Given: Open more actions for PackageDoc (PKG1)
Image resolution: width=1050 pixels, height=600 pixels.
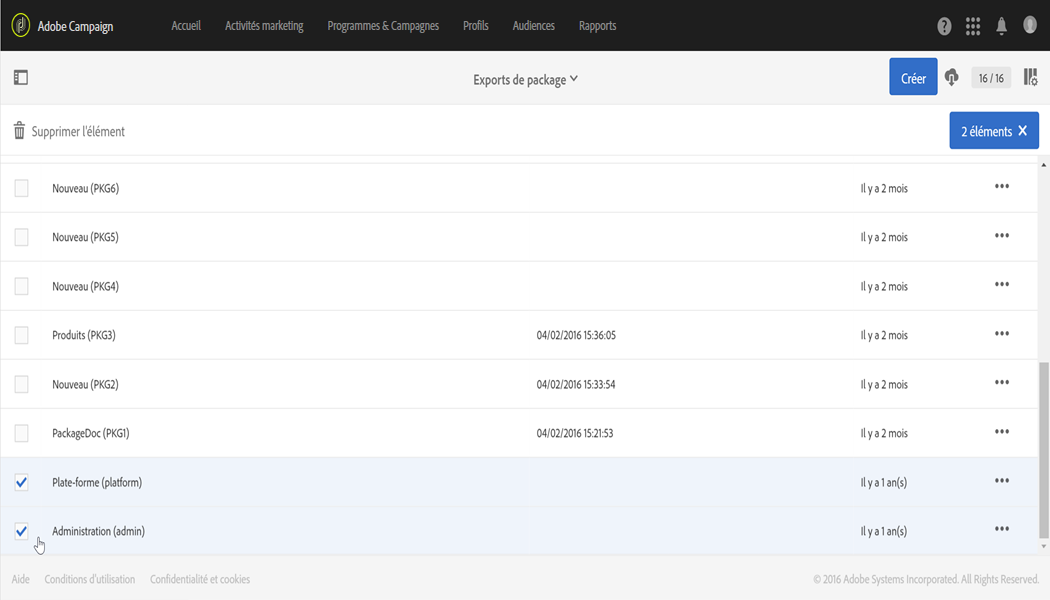Looking at the screenshot, I should point(1002,431).
